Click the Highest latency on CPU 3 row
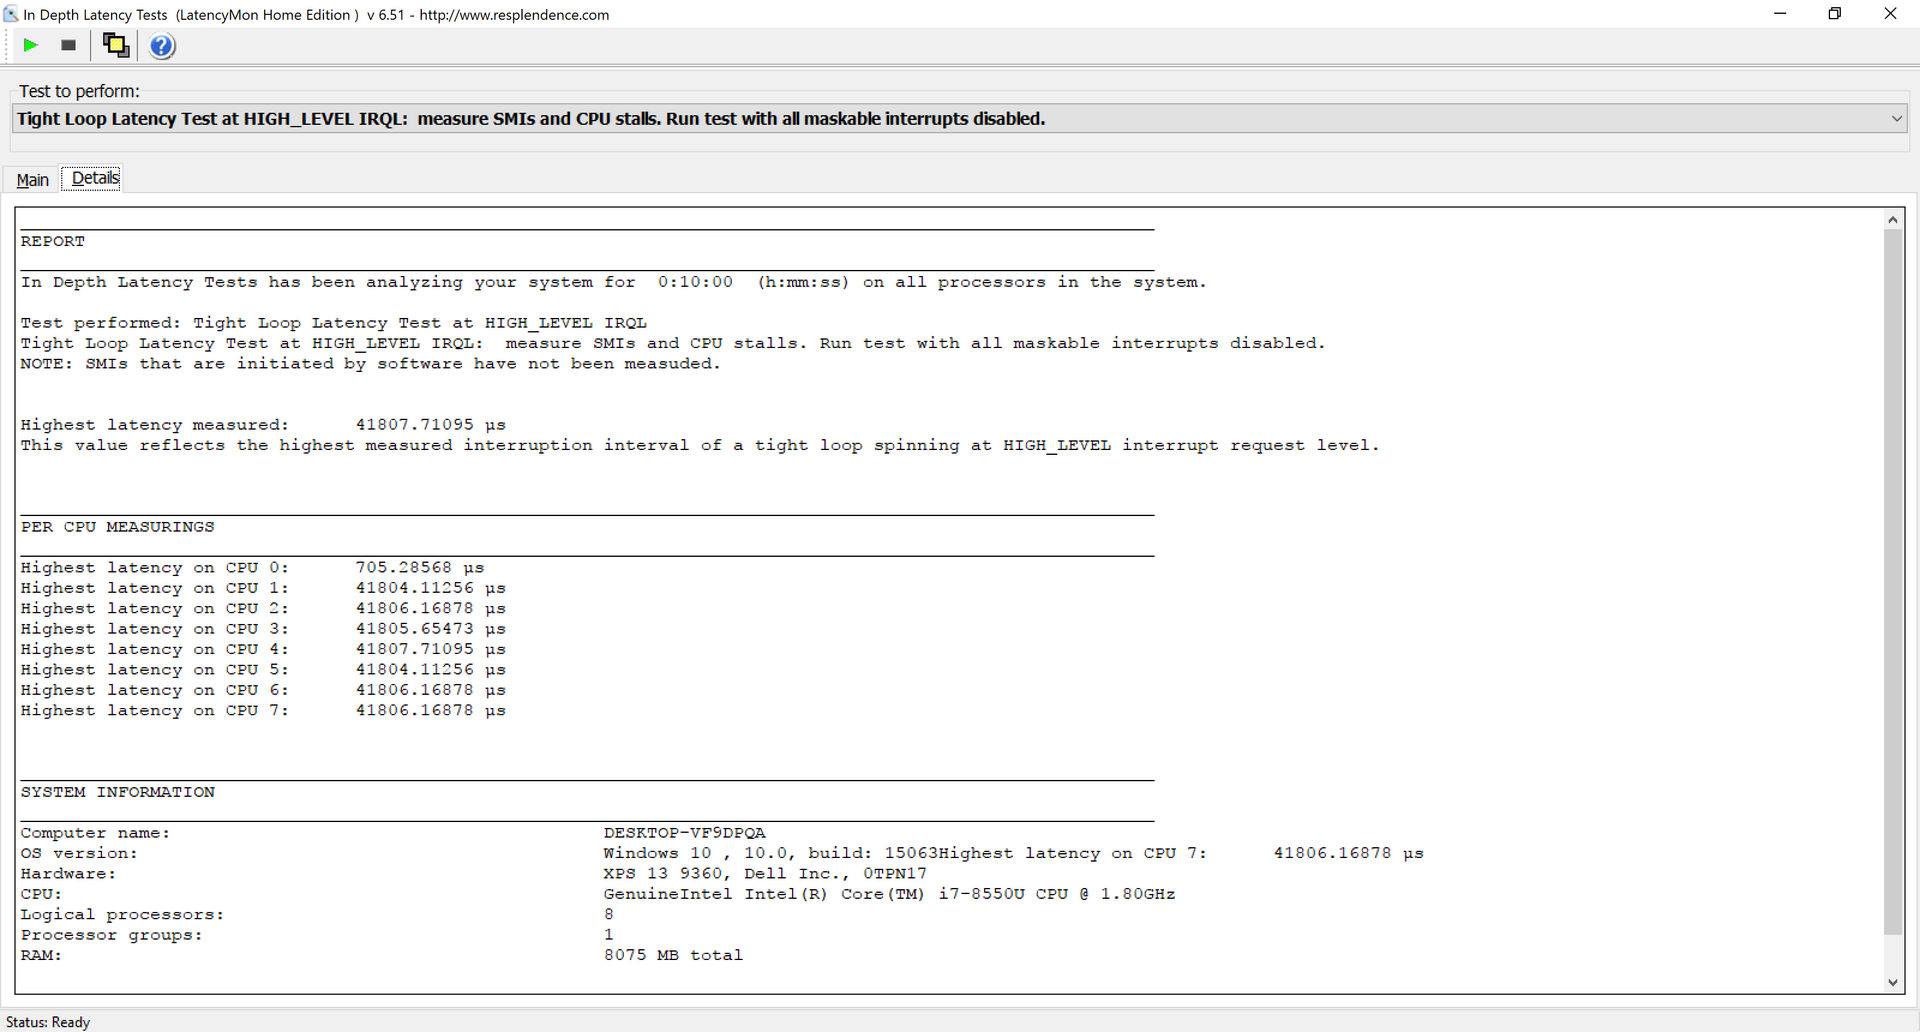The width and height of the screenshot is (1920, 1032). pos(263,629)
